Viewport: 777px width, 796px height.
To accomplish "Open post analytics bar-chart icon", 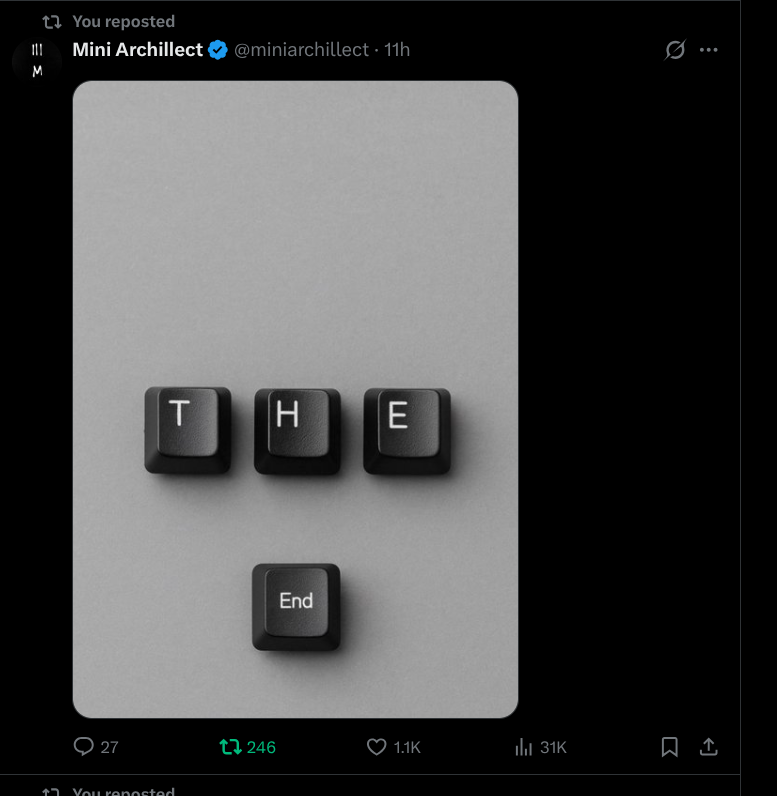I will pos(523,747).
